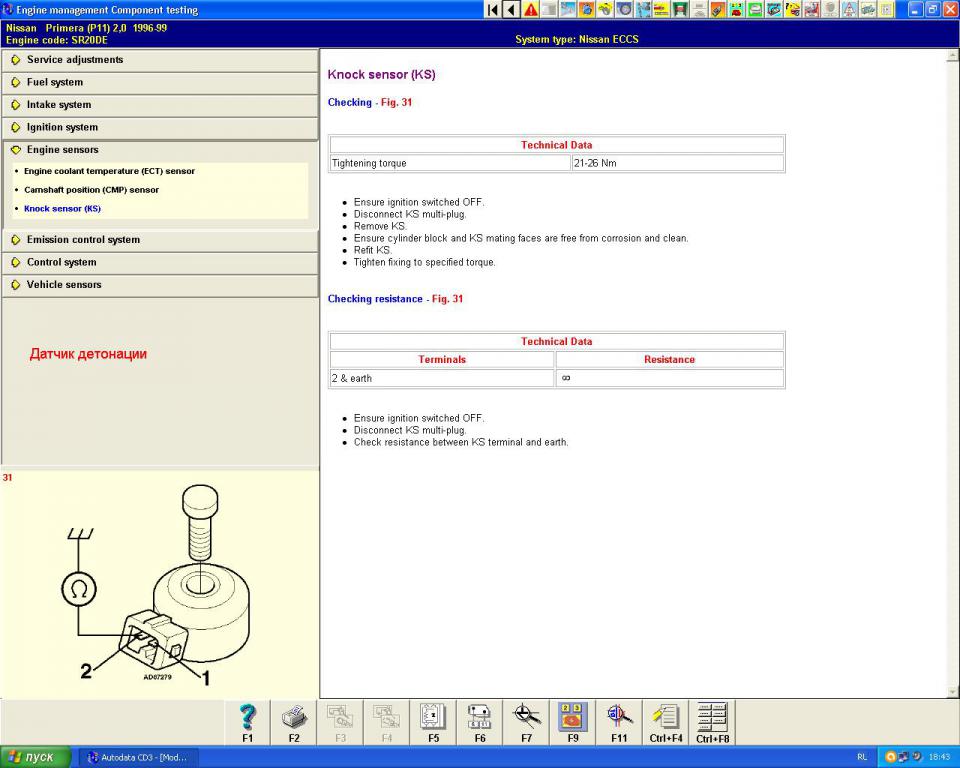Open the F5 component pin data icon
The height and width of the screenshot is (768, 960).
(433, 723)
